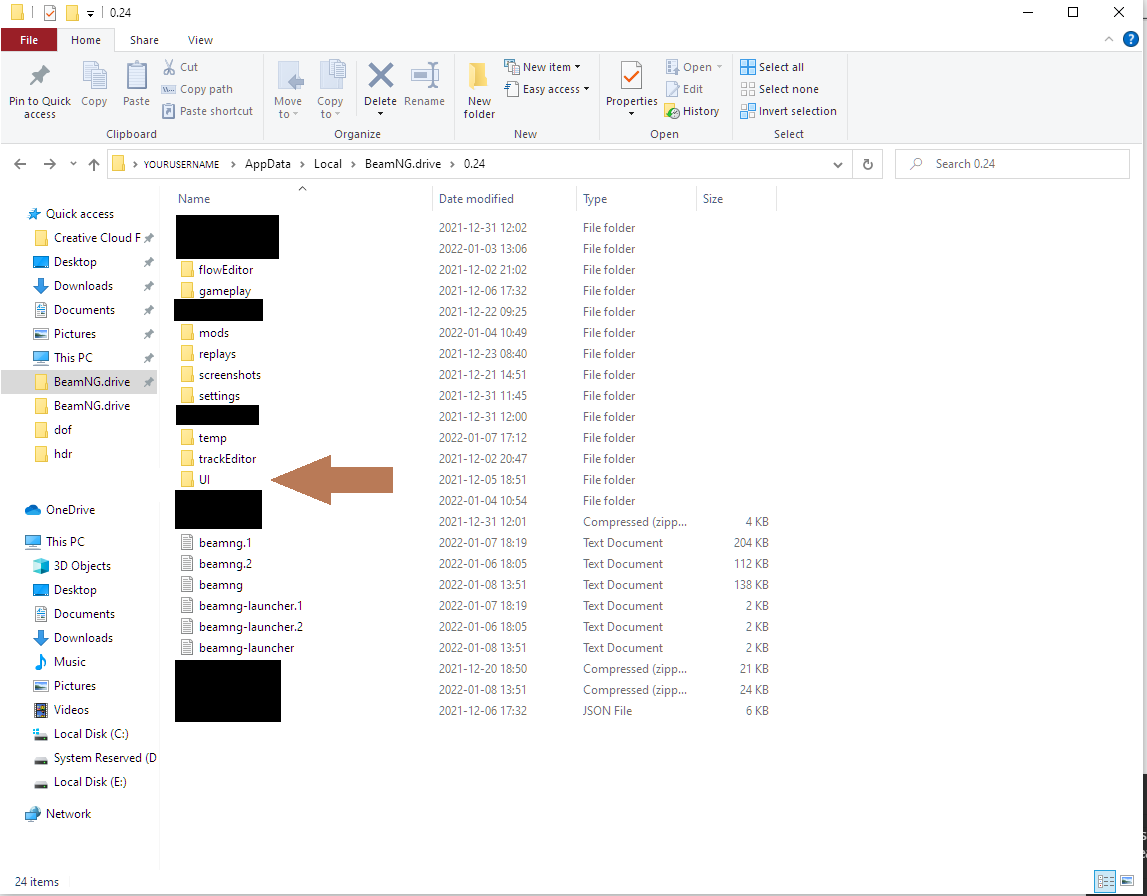Click Invert selection in ribbon
This screenshot has width=1147, height=896.
point(789,111)
